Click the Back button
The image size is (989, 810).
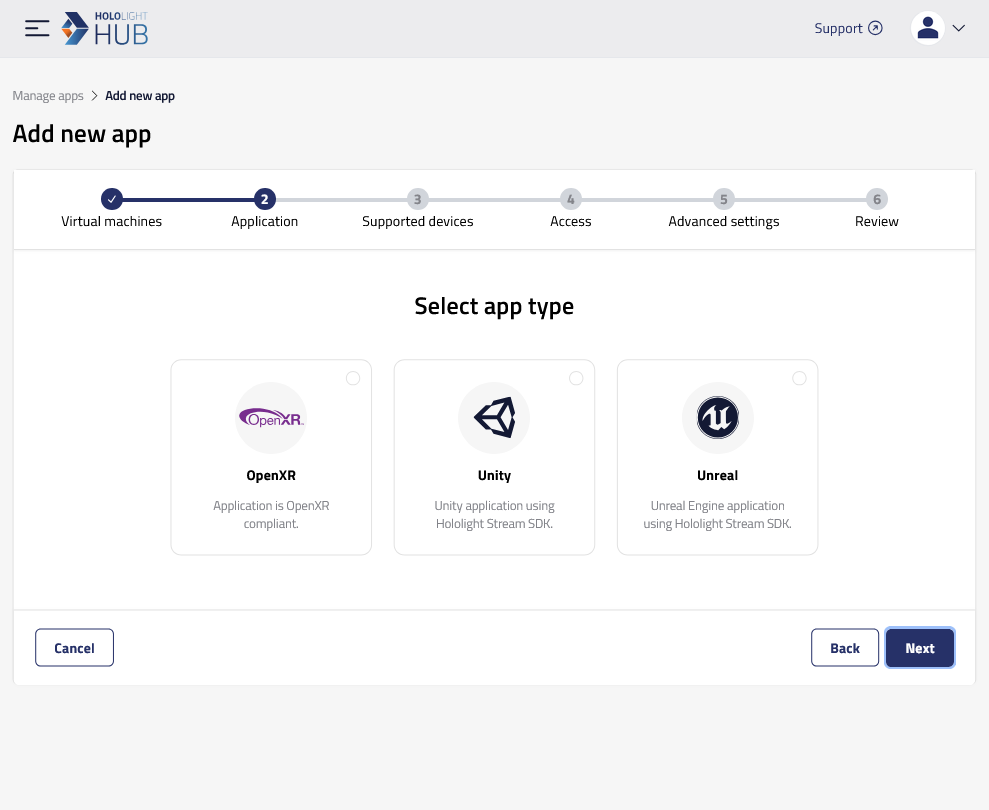coord(845,648)
